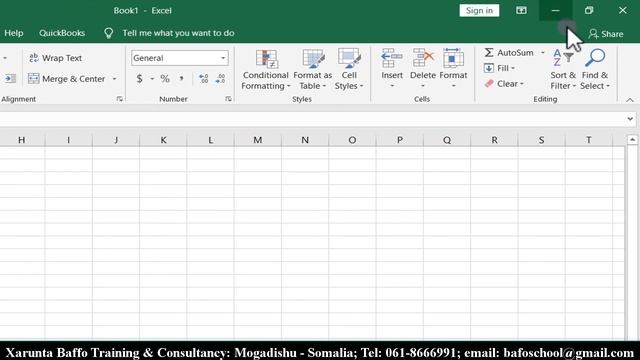640x360 pixels.
Task: Click Tell me what you want to do
Action: click(178, 33)
